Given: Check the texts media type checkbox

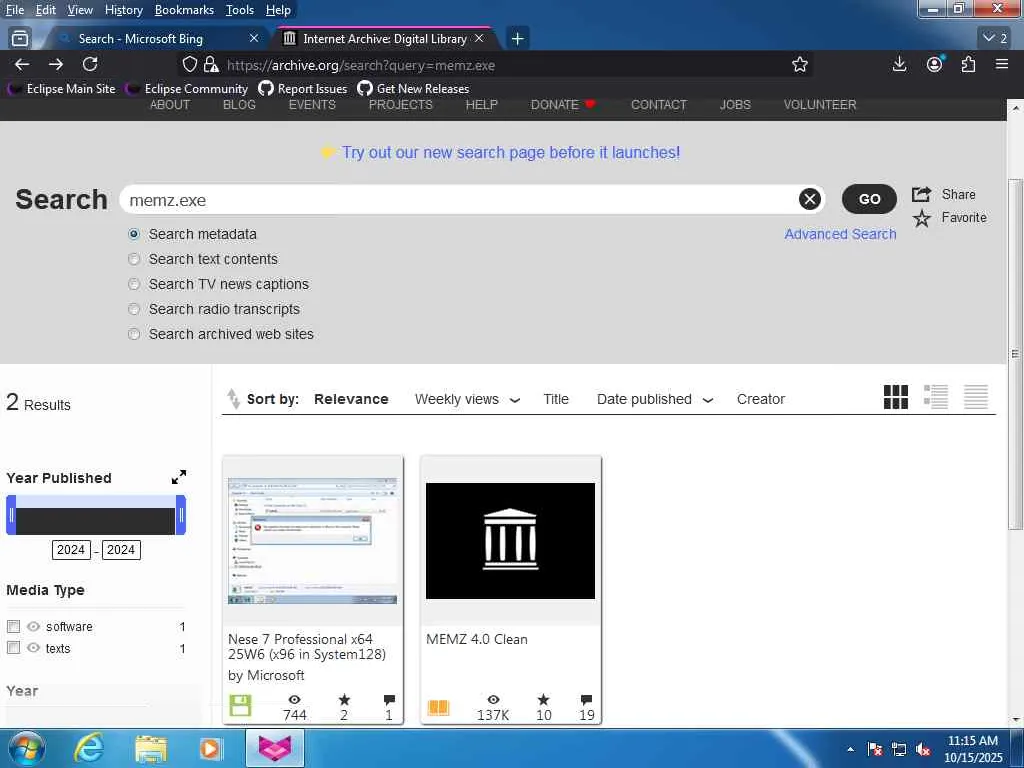Looking at the screenshot, I should pyautogui.click(x=13, y=648).
